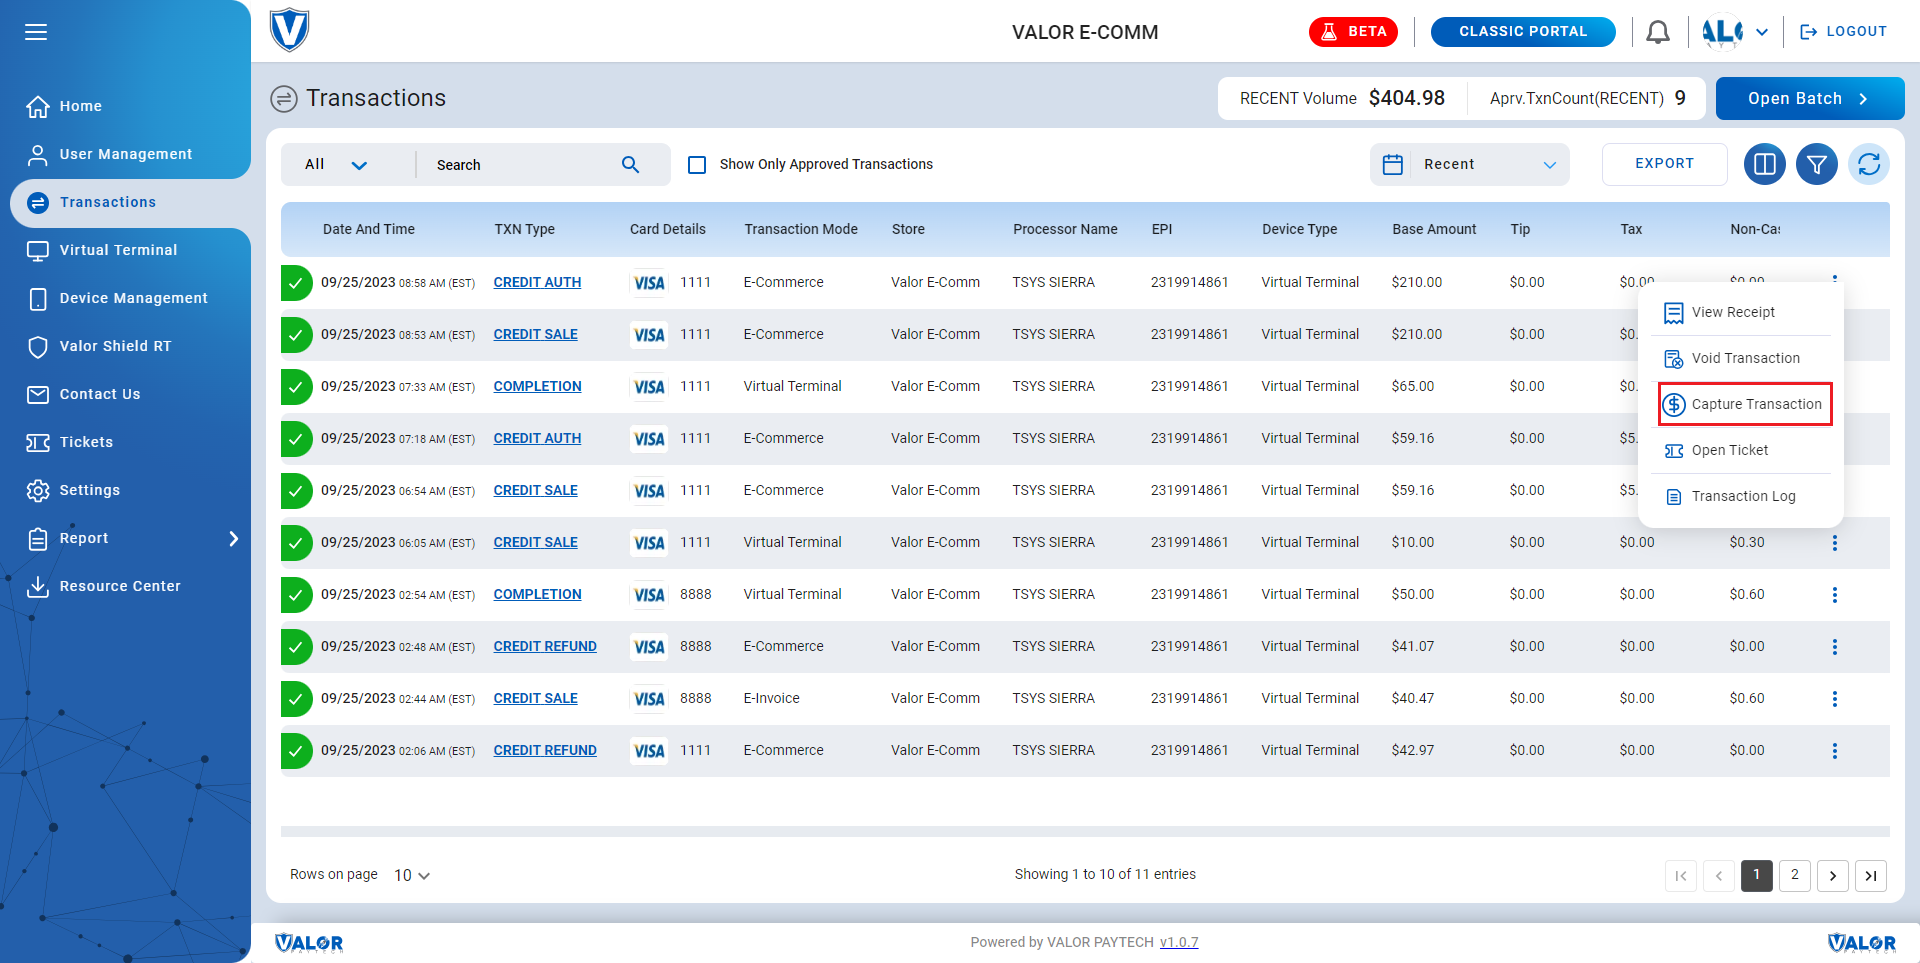Click the search magnifier icon
The height and width of the screenshot is (963, 1920).
pyautogui.click(x=630, y=165)
